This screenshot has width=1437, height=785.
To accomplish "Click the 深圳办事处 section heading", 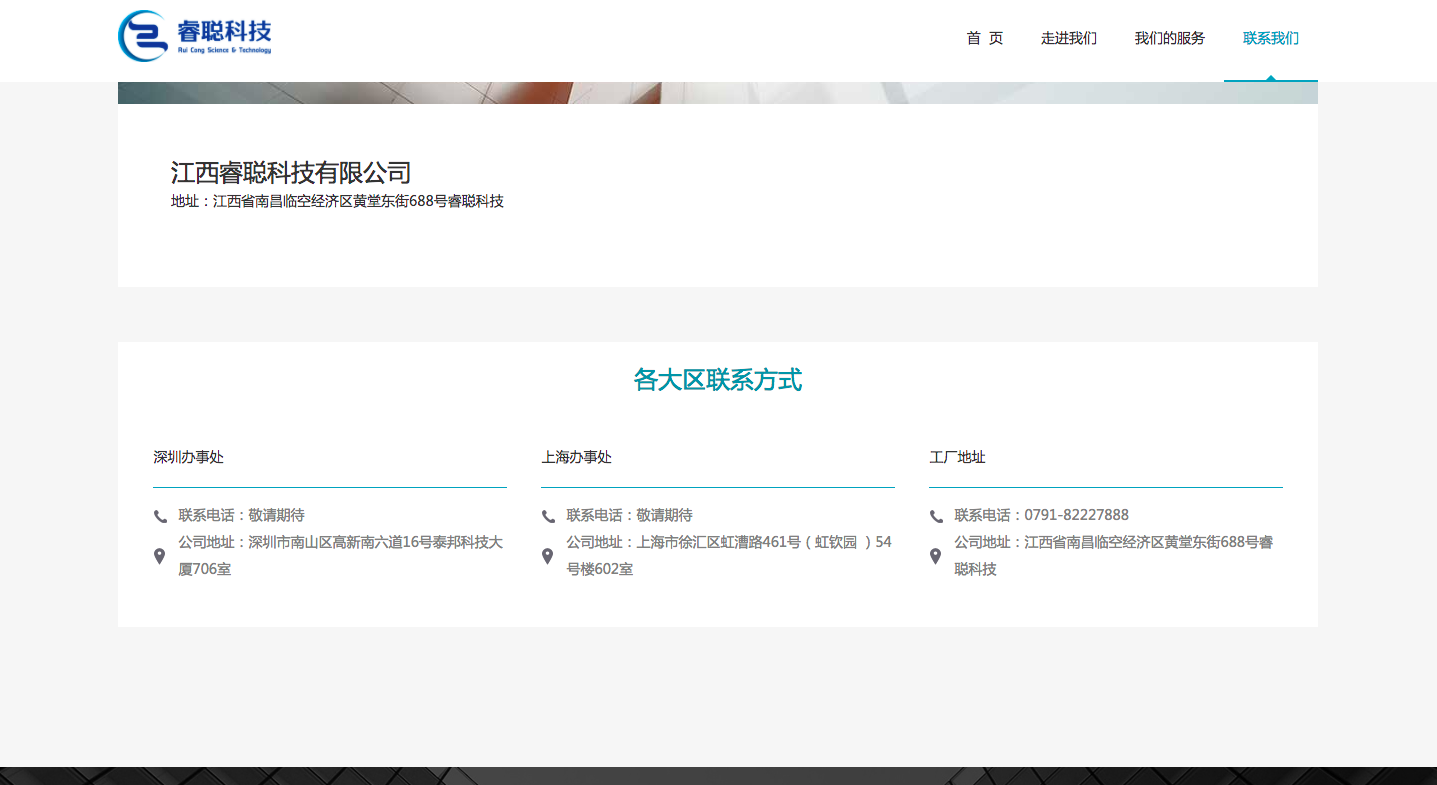I will tap(188, 457).
